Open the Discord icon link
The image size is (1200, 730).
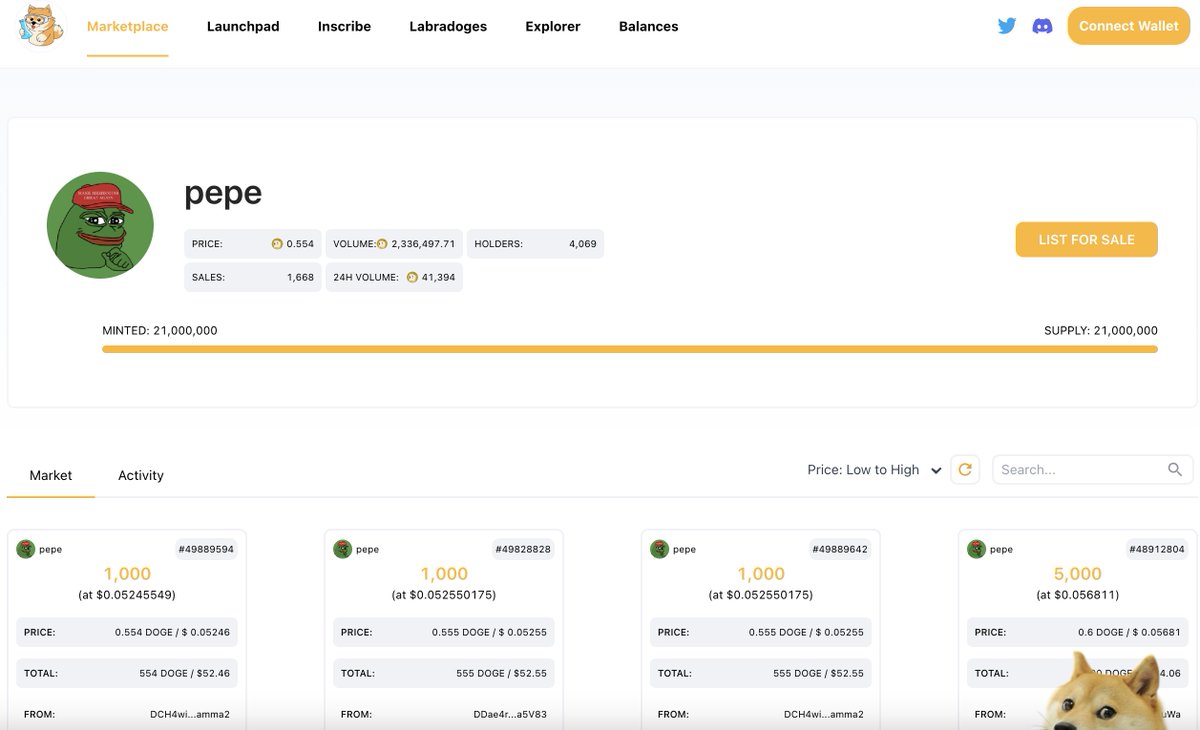(x=1042, y=26)
